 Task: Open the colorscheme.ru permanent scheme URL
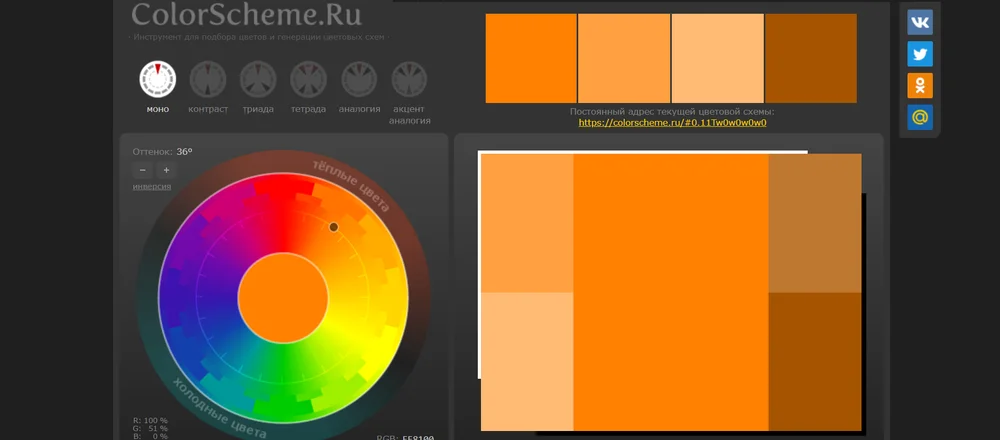[x=672, y=123]
